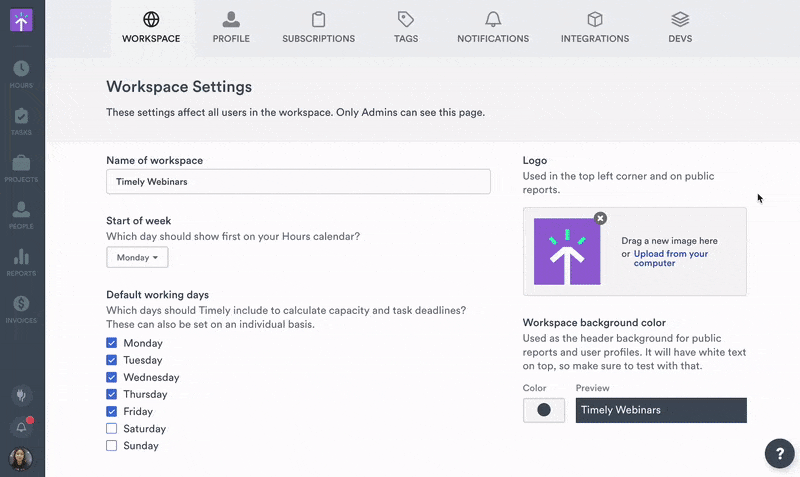The height and width of the screenshot is (477, 800).
Task: Open Hours in the left sidebar
Action: (x=21, y=74)
